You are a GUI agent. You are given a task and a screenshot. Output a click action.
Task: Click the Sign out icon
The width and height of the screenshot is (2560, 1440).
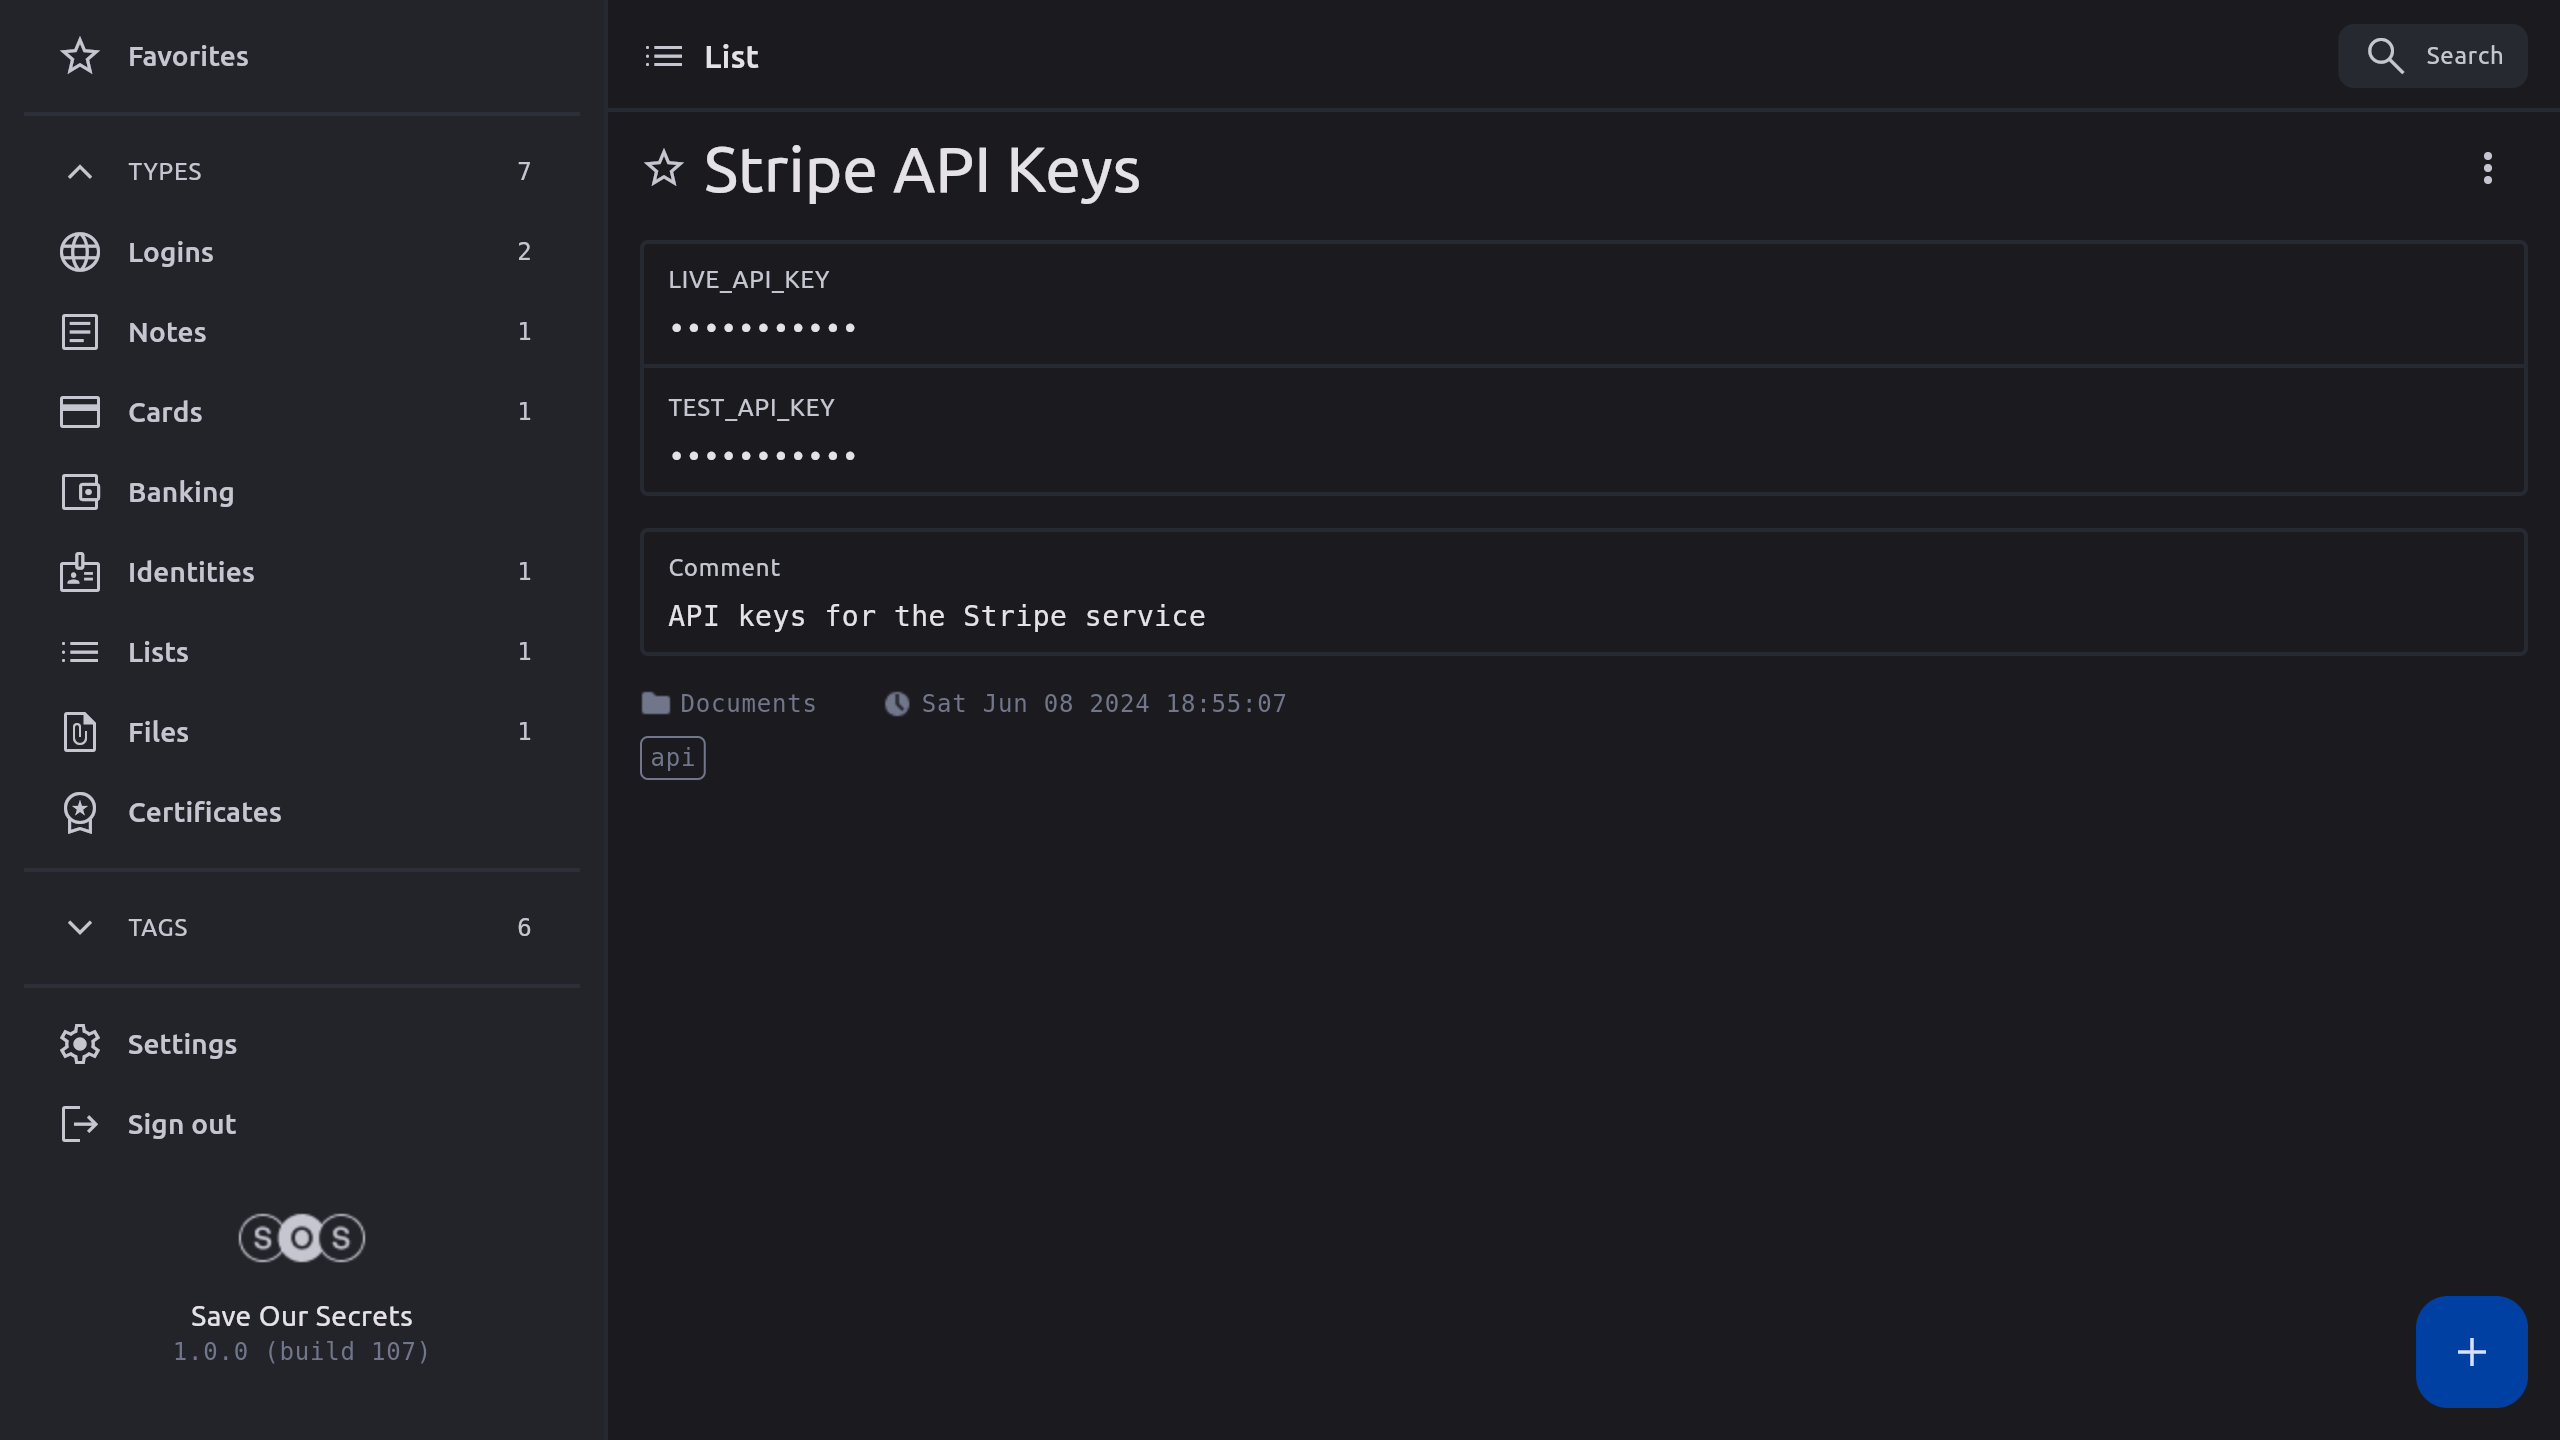(80, 1124)
